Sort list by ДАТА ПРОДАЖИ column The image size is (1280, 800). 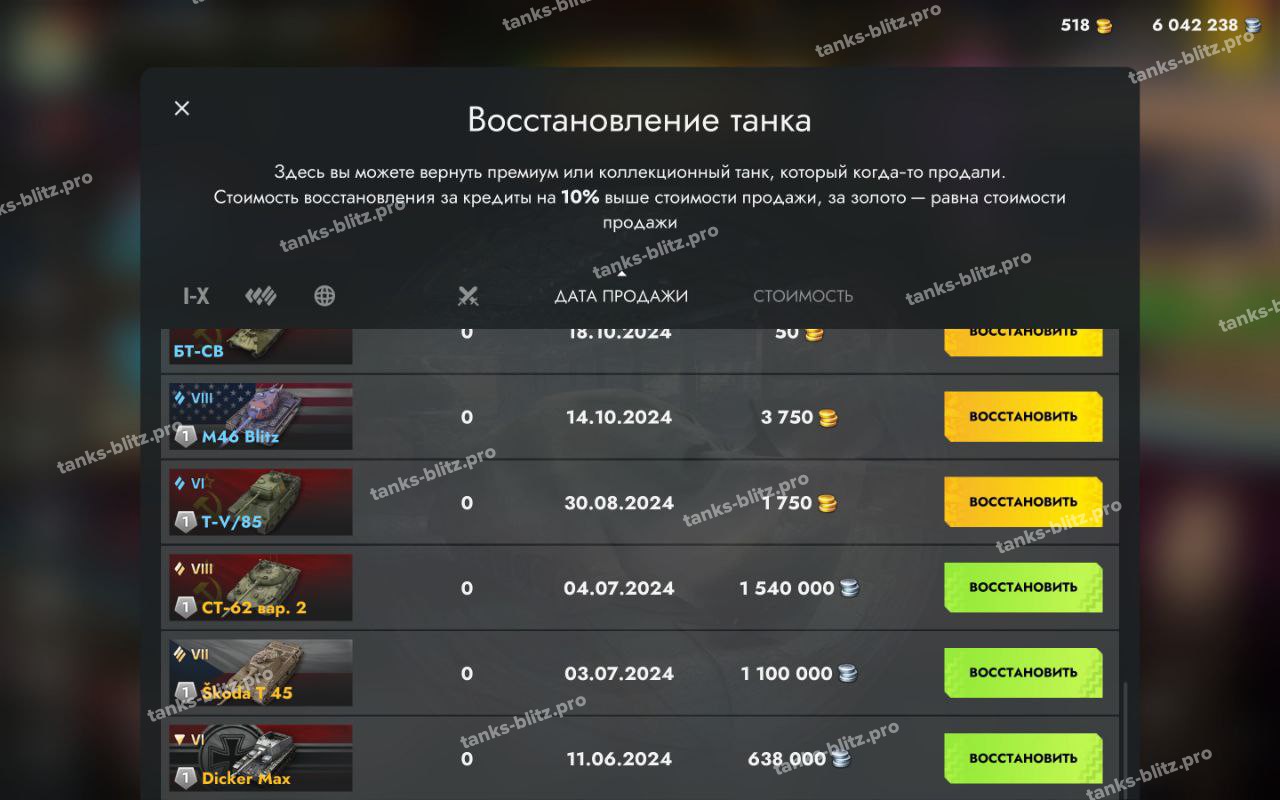pyautogui.click(x=621, y=296)
